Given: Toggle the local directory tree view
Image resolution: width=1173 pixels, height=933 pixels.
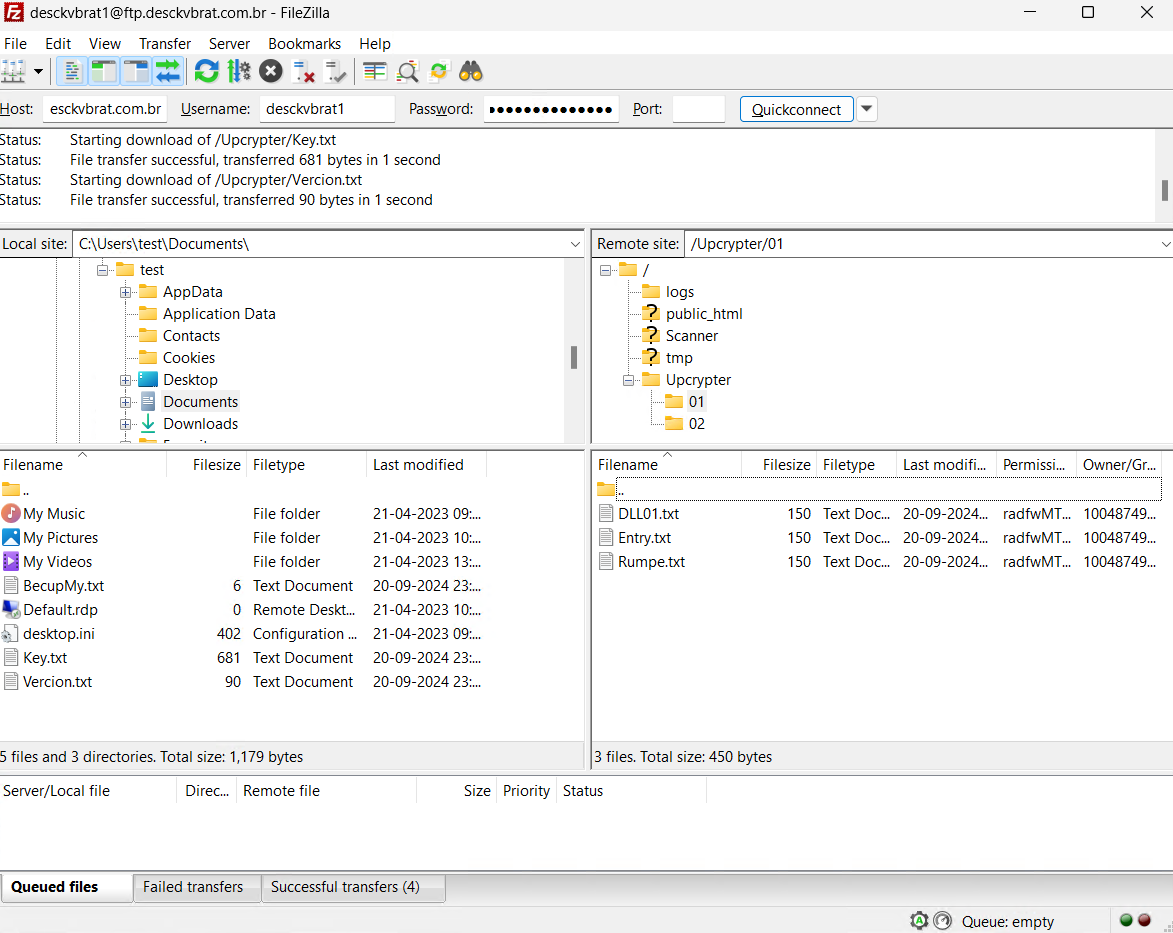Looking at the screenshot, I should [x=104, y=71].
